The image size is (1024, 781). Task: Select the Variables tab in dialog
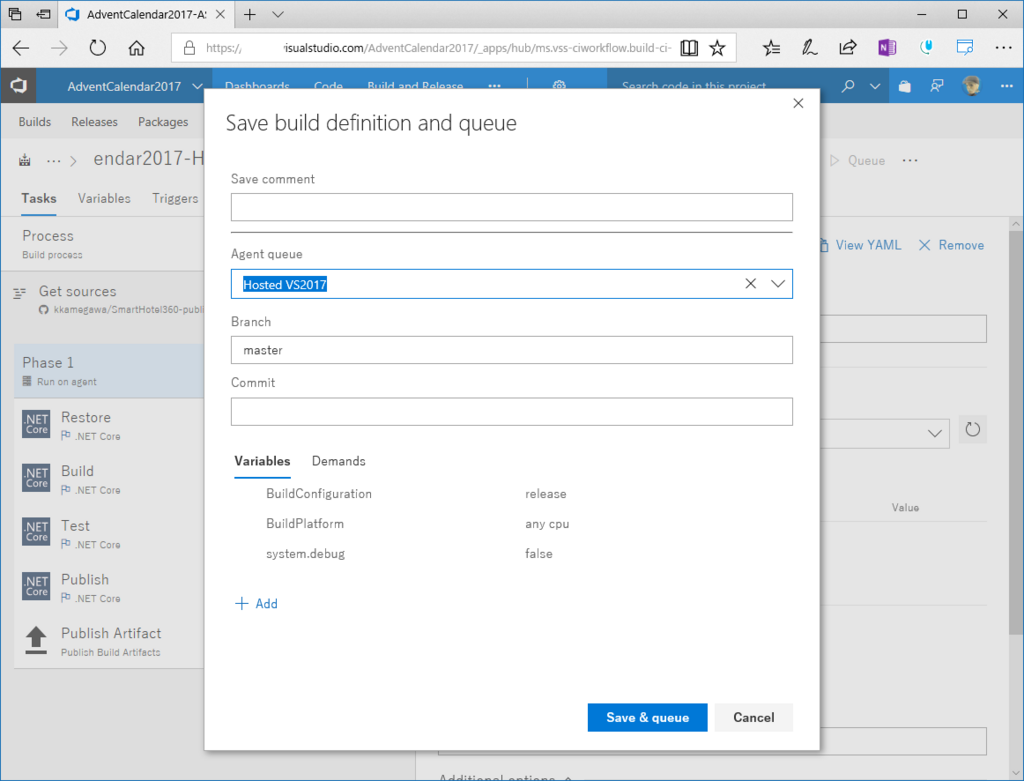(262, 461)
